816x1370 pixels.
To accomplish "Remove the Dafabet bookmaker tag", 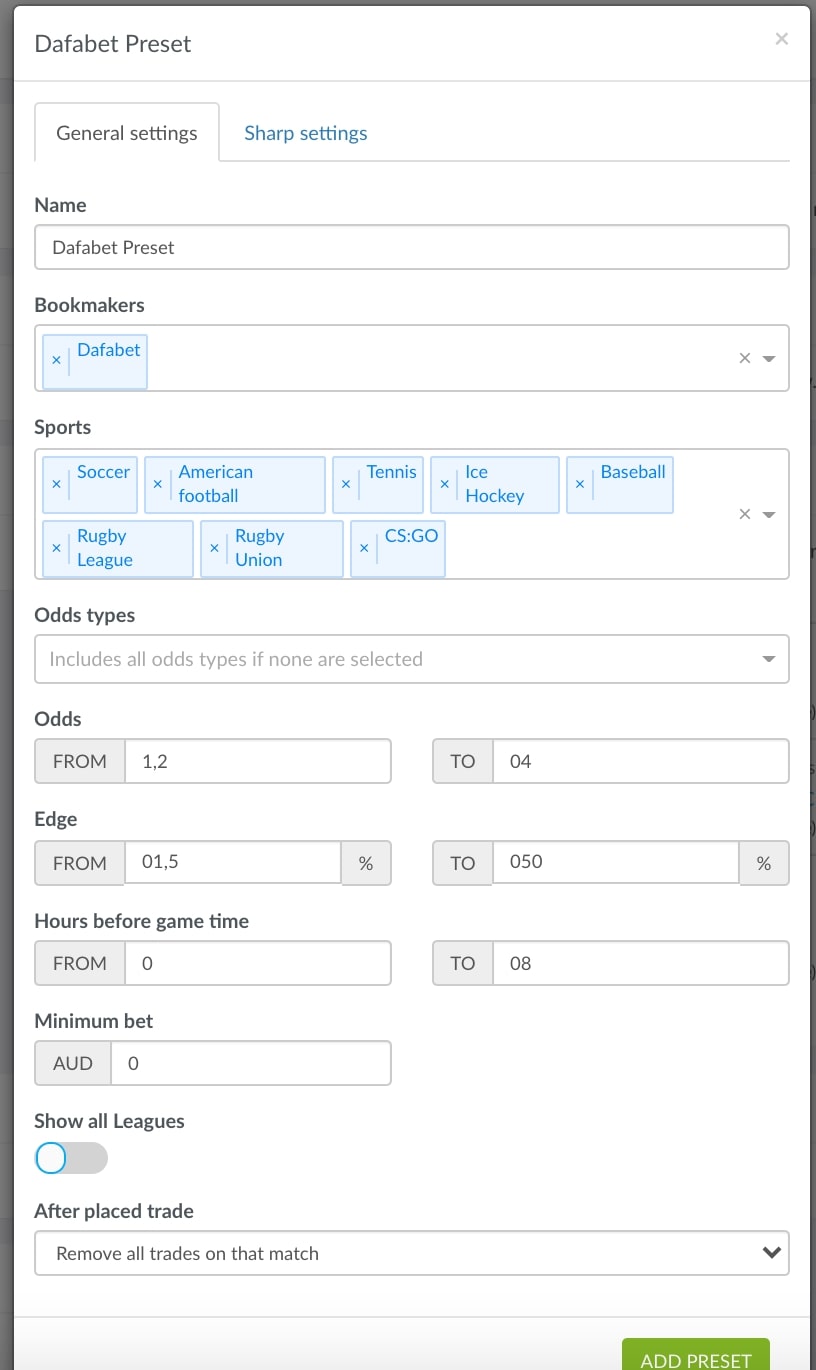I will (56, 360).
